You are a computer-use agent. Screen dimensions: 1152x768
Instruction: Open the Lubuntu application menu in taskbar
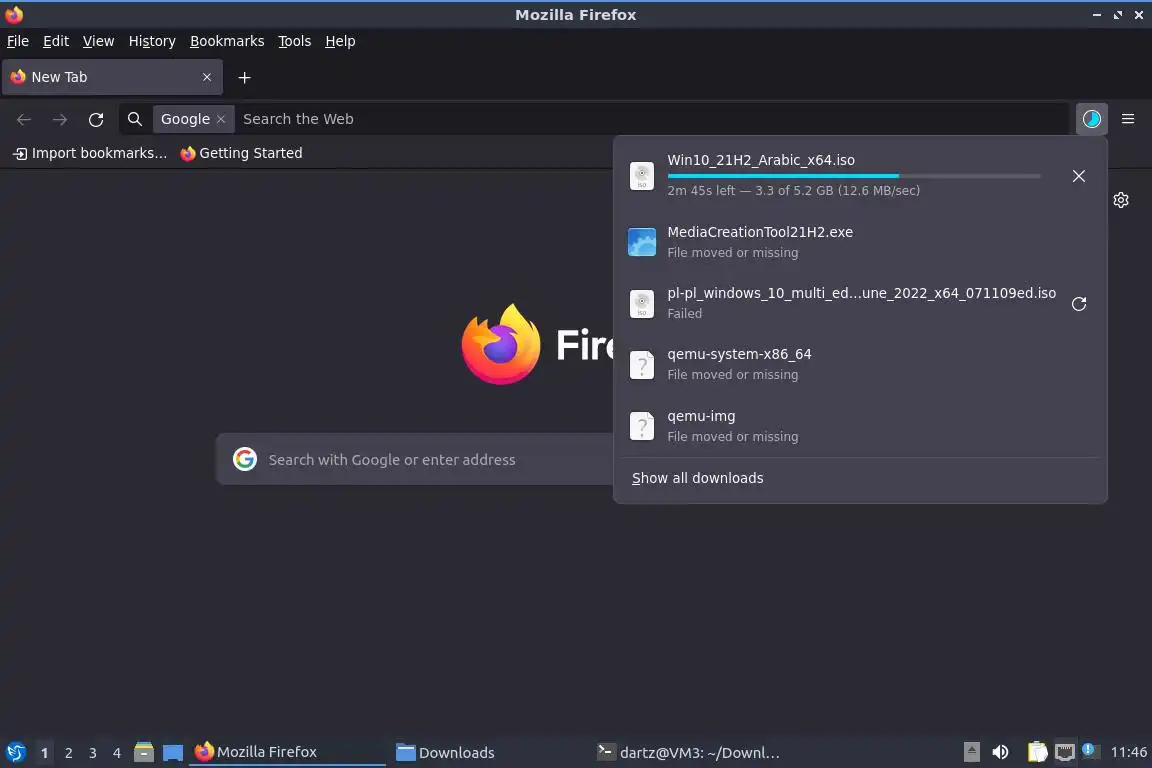(x=15, y=752)
